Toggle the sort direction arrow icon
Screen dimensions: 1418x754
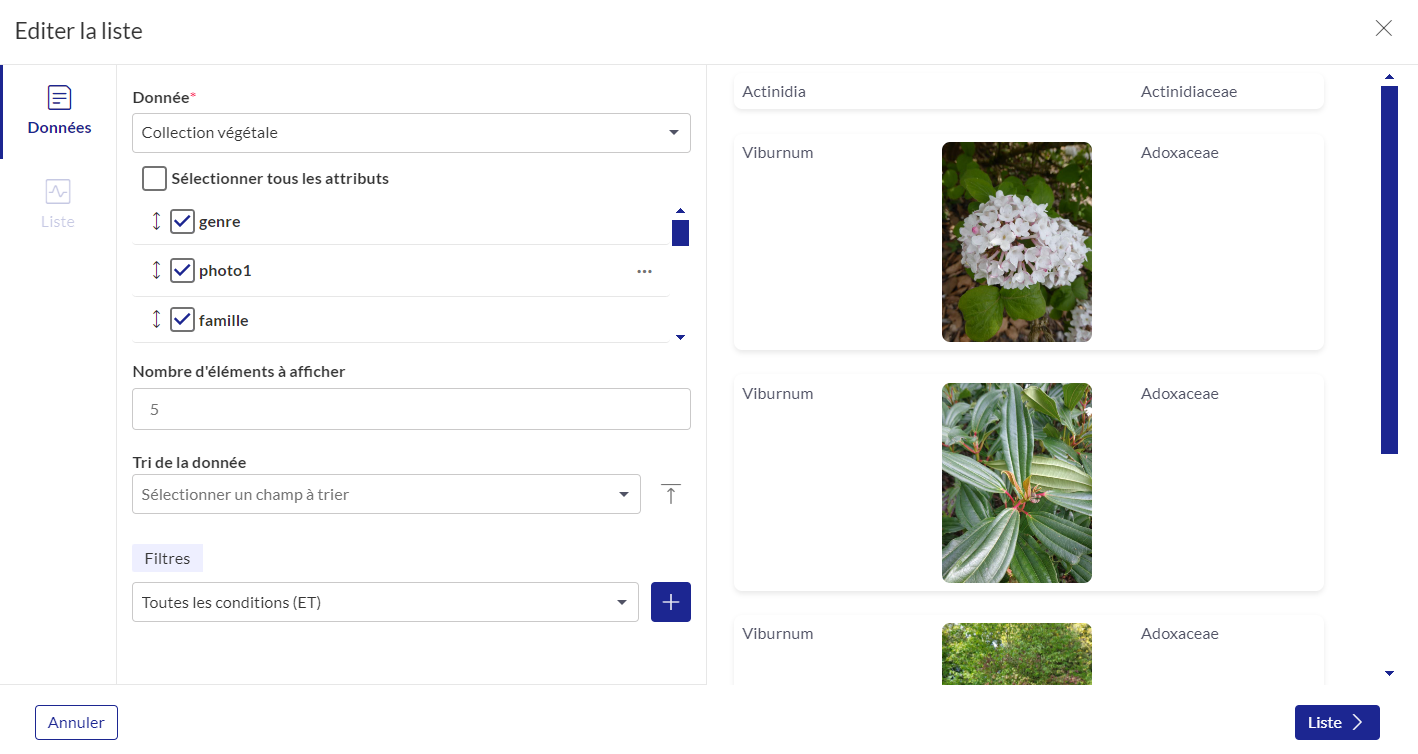click(x=671, y=494)
